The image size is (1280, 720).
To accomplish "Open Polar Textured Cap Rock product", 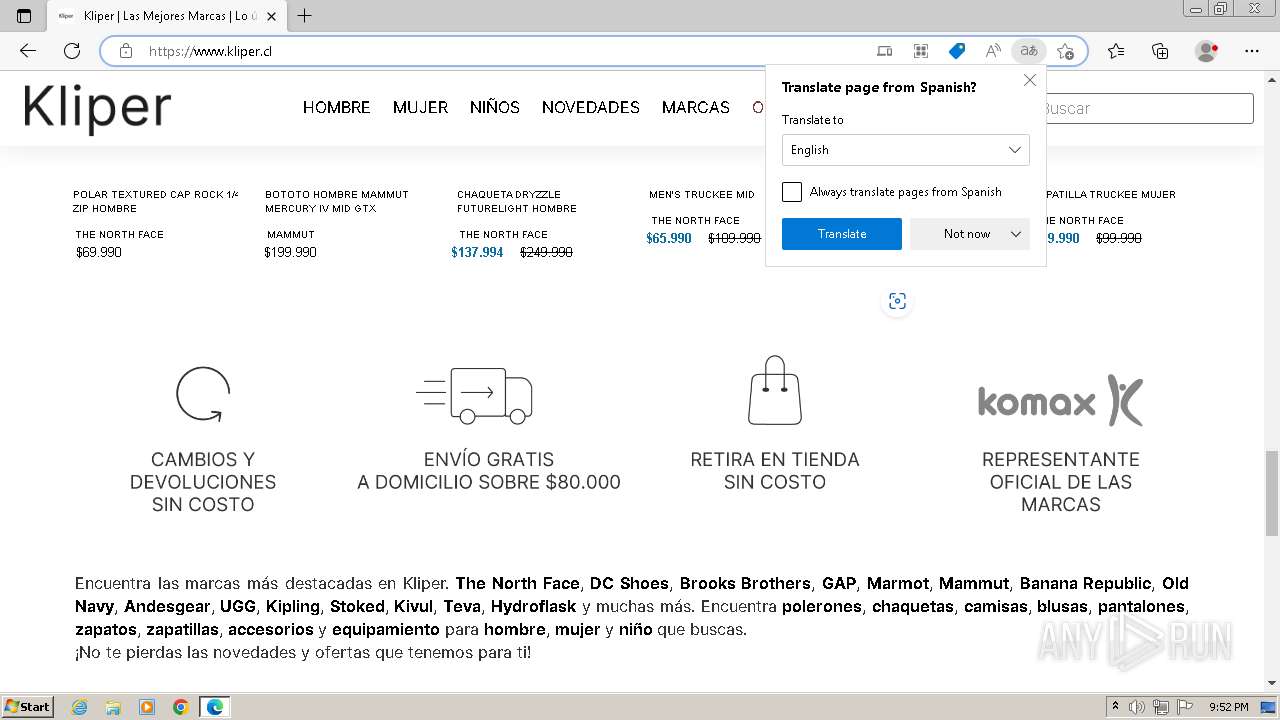I will tap(155, 201).
